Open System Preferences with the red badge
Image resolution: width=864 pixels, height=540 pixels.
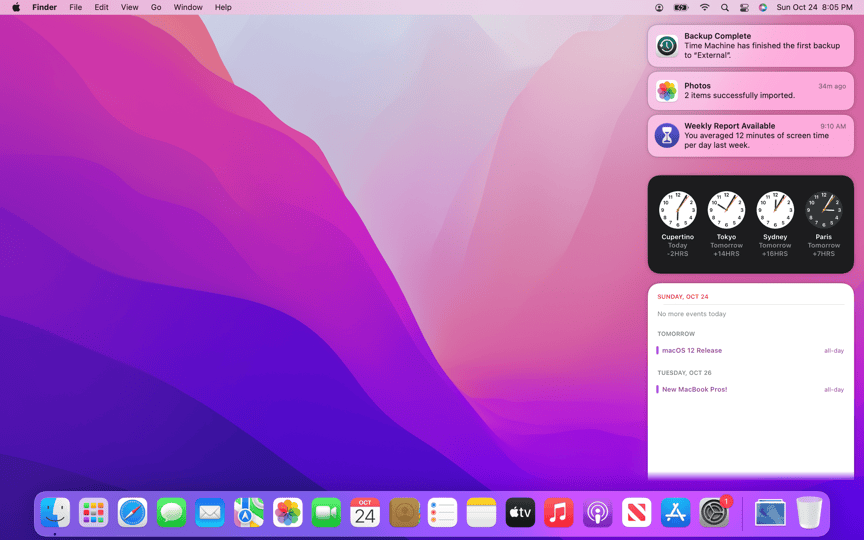tap(715, 512)
